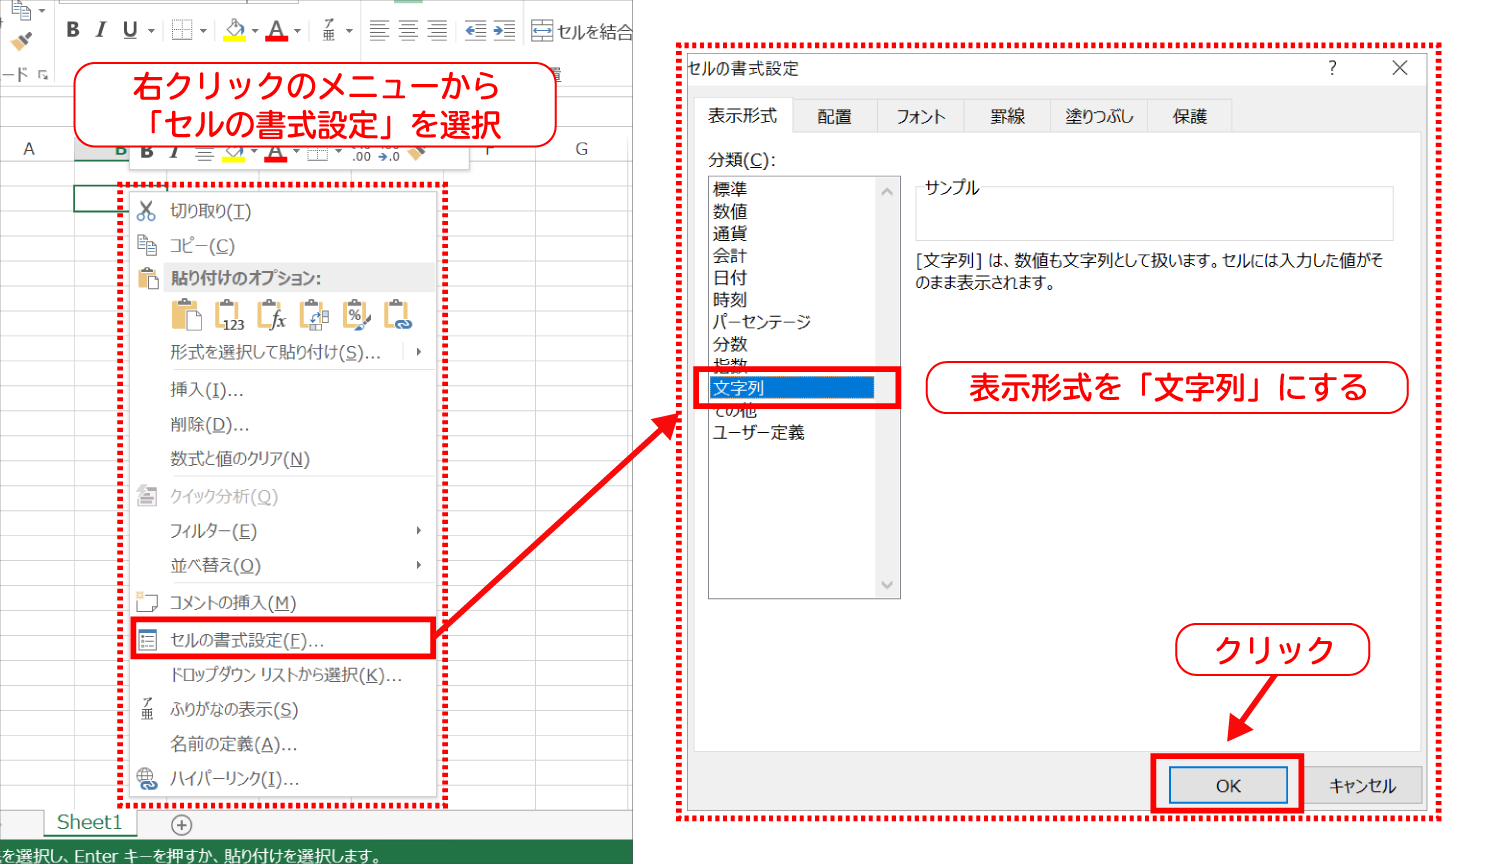1500x864 pixels.
Task: Choose the first Paste option icon
Action: [186, 315]
